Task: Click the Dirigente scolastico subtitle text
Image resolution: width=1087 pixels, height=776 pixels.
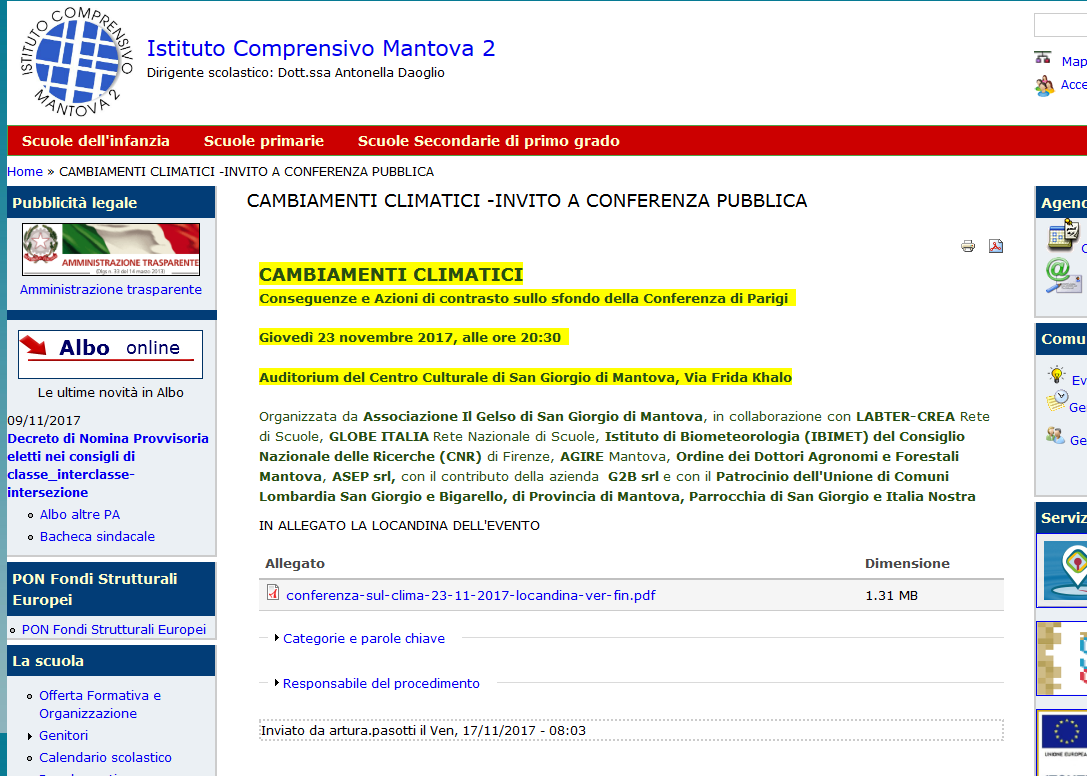Action: pyautogui.click(x=295, y=72)
